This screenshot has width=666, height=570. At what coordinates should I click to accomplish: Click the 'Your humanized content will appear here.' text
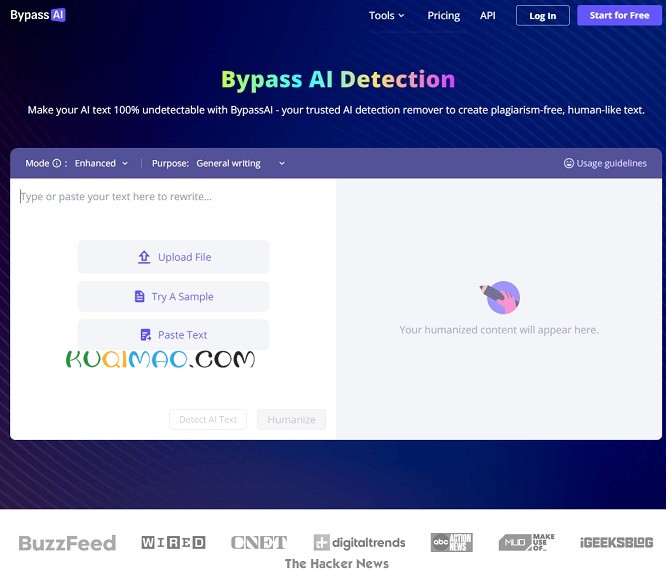(499, 330)
